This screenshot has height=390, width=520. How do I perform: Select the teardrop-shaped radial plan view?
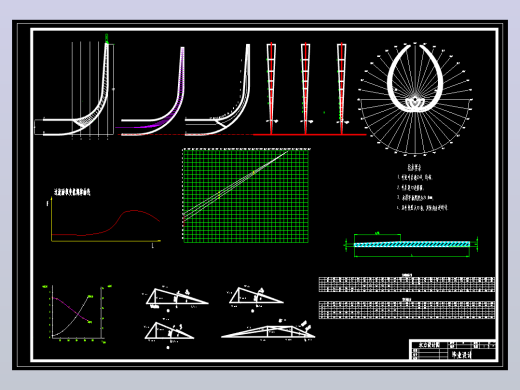[415, 99]
